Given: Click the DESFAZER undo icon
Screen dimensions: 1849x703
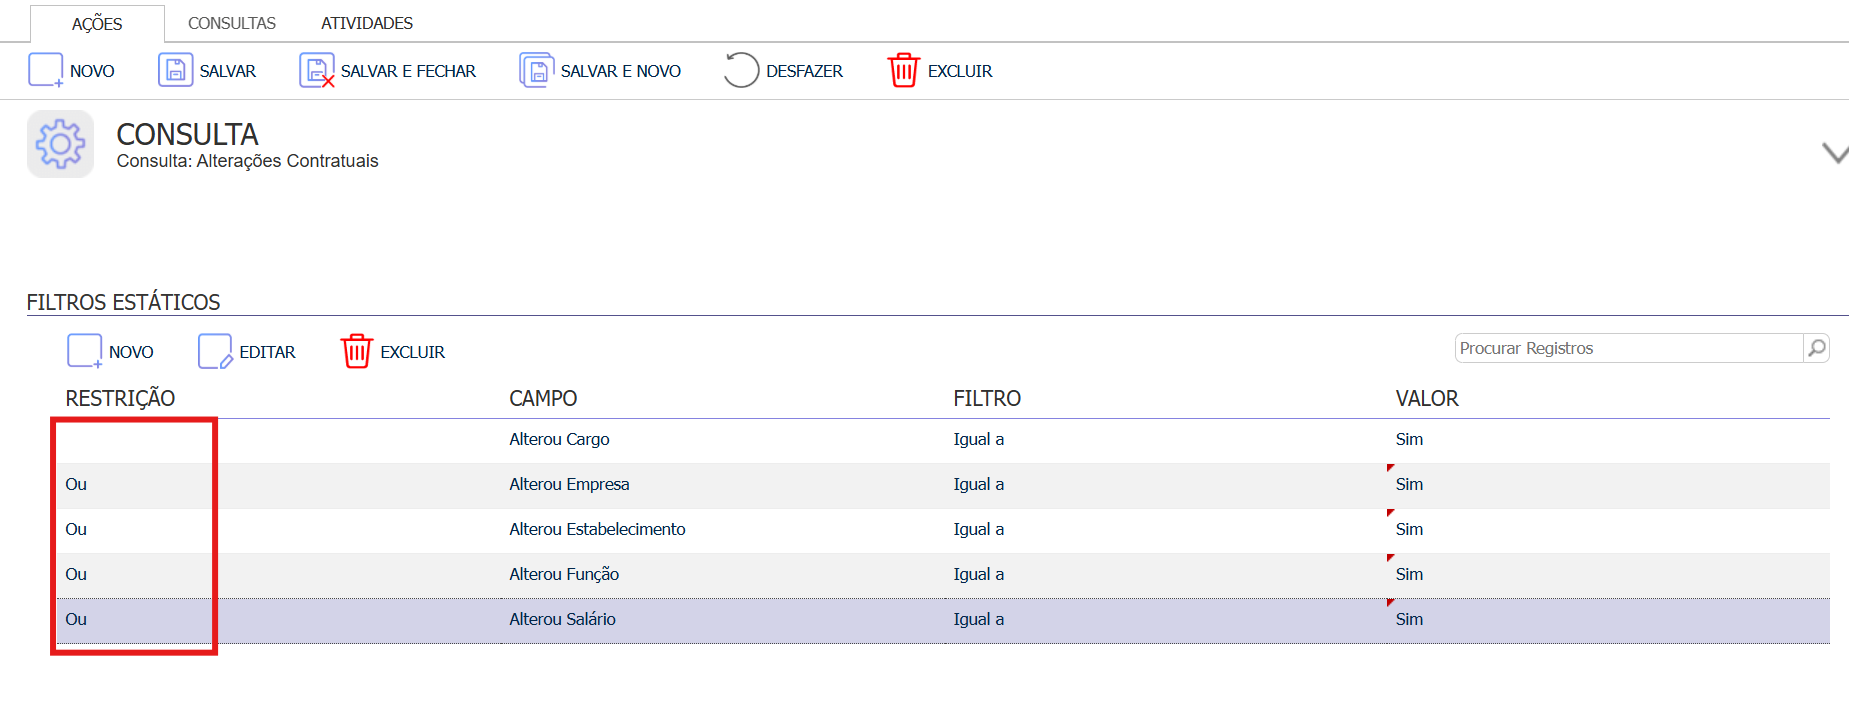Looking at the screenshot, I should pos(742,71).
